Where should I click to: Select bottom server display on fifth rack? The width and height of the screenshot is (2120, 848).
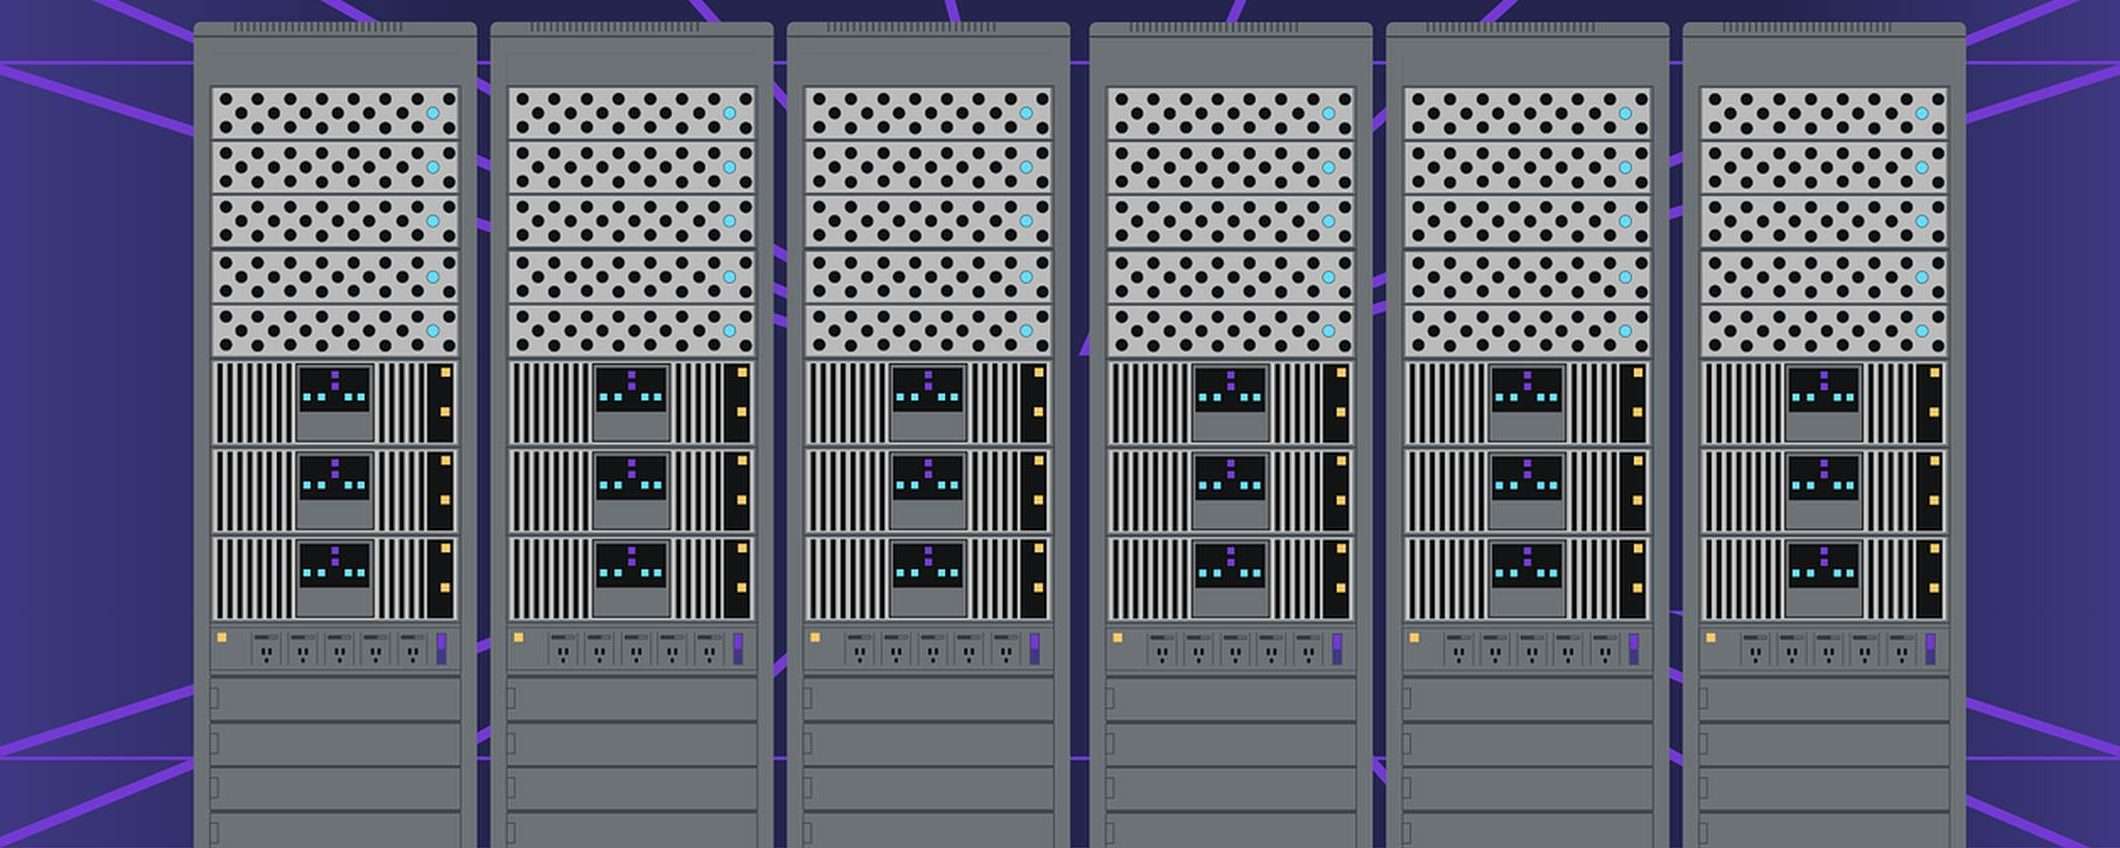1527,566
